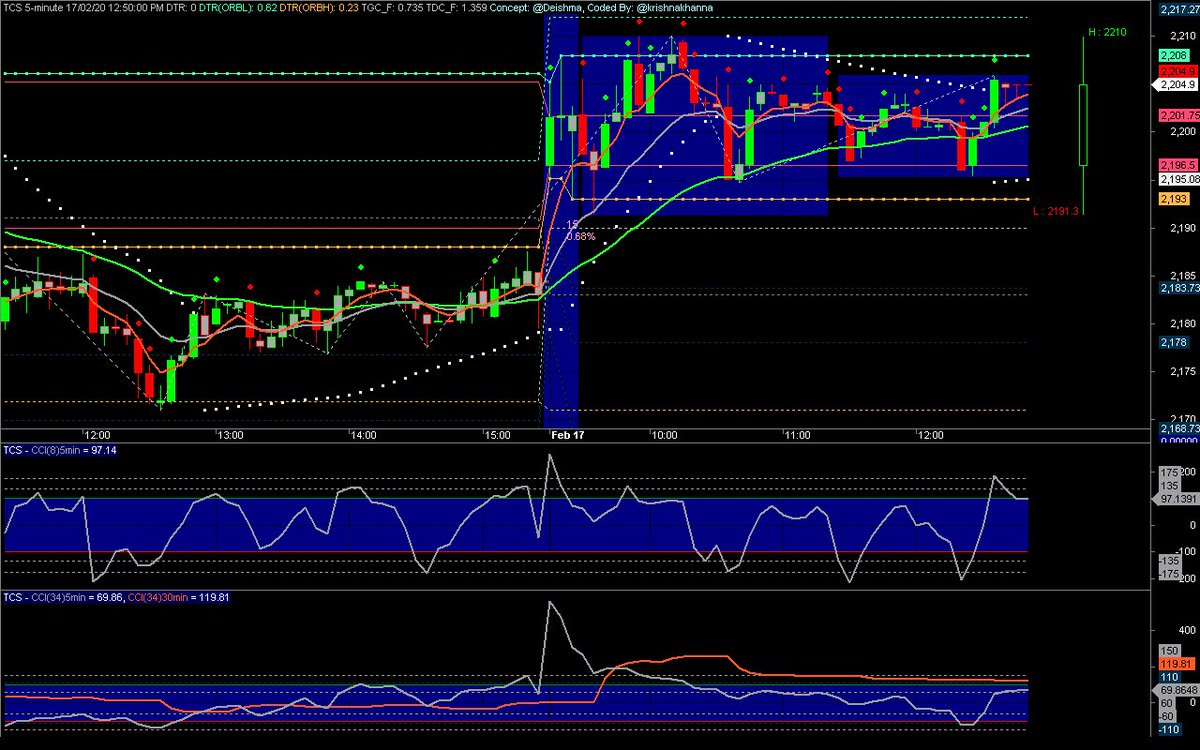
Task: Click the dark blue '2,183.73' price tag
Action: pyautogui.click(x=1177, y=288)
